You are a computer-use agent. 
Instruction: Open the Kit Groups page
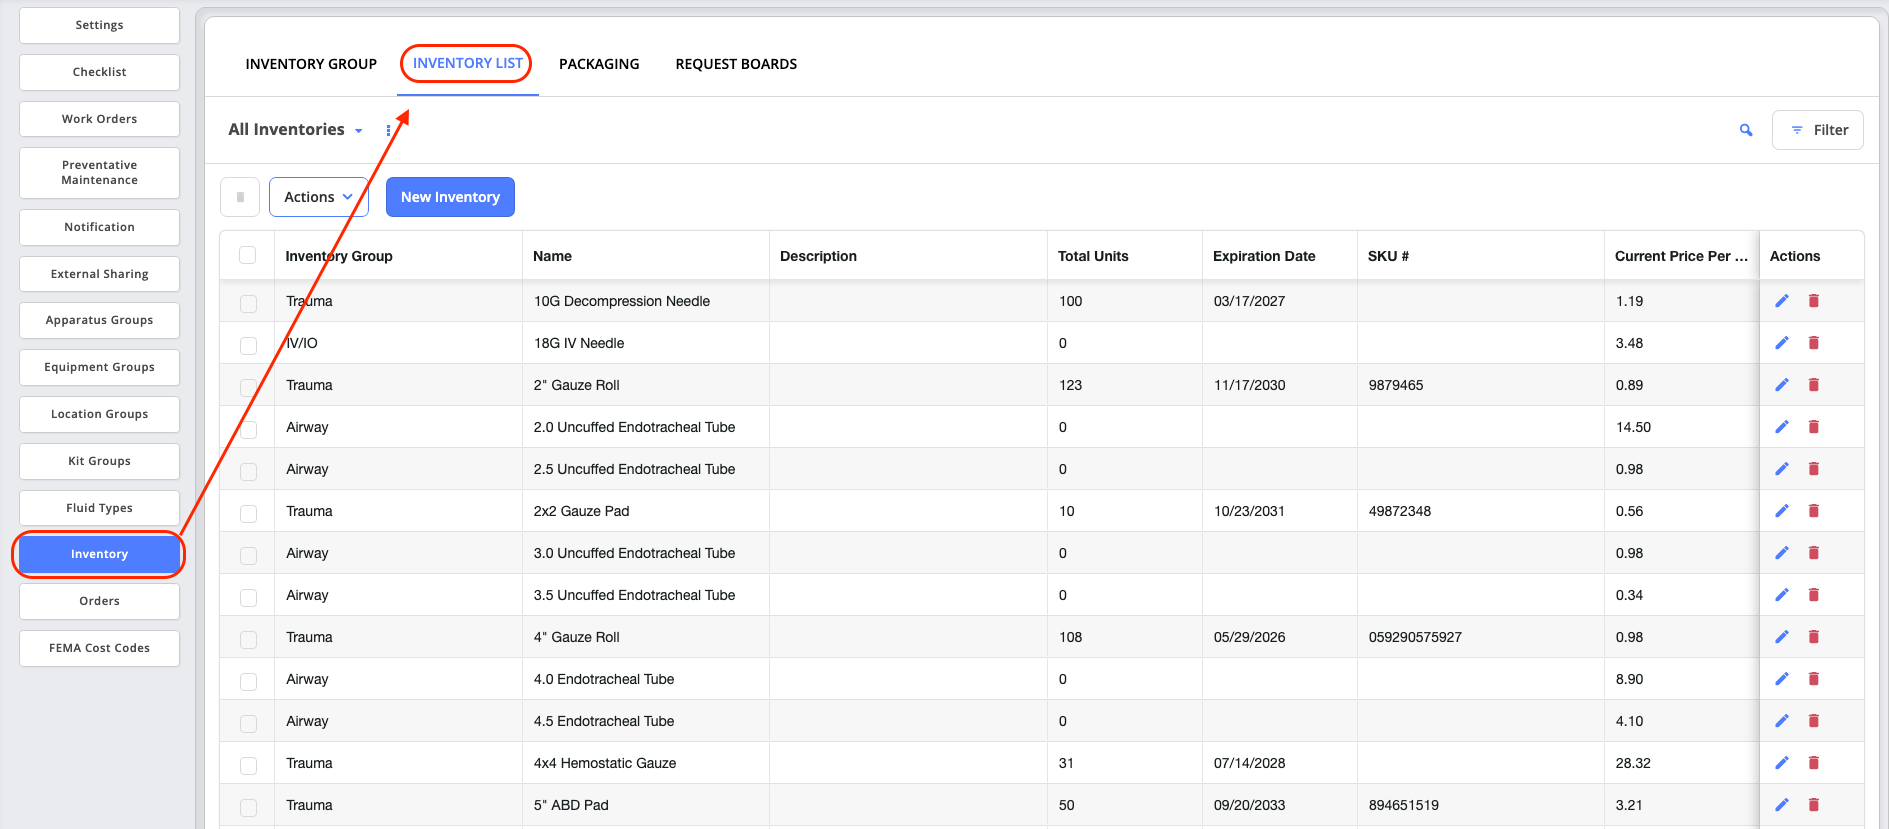[99, 461]
